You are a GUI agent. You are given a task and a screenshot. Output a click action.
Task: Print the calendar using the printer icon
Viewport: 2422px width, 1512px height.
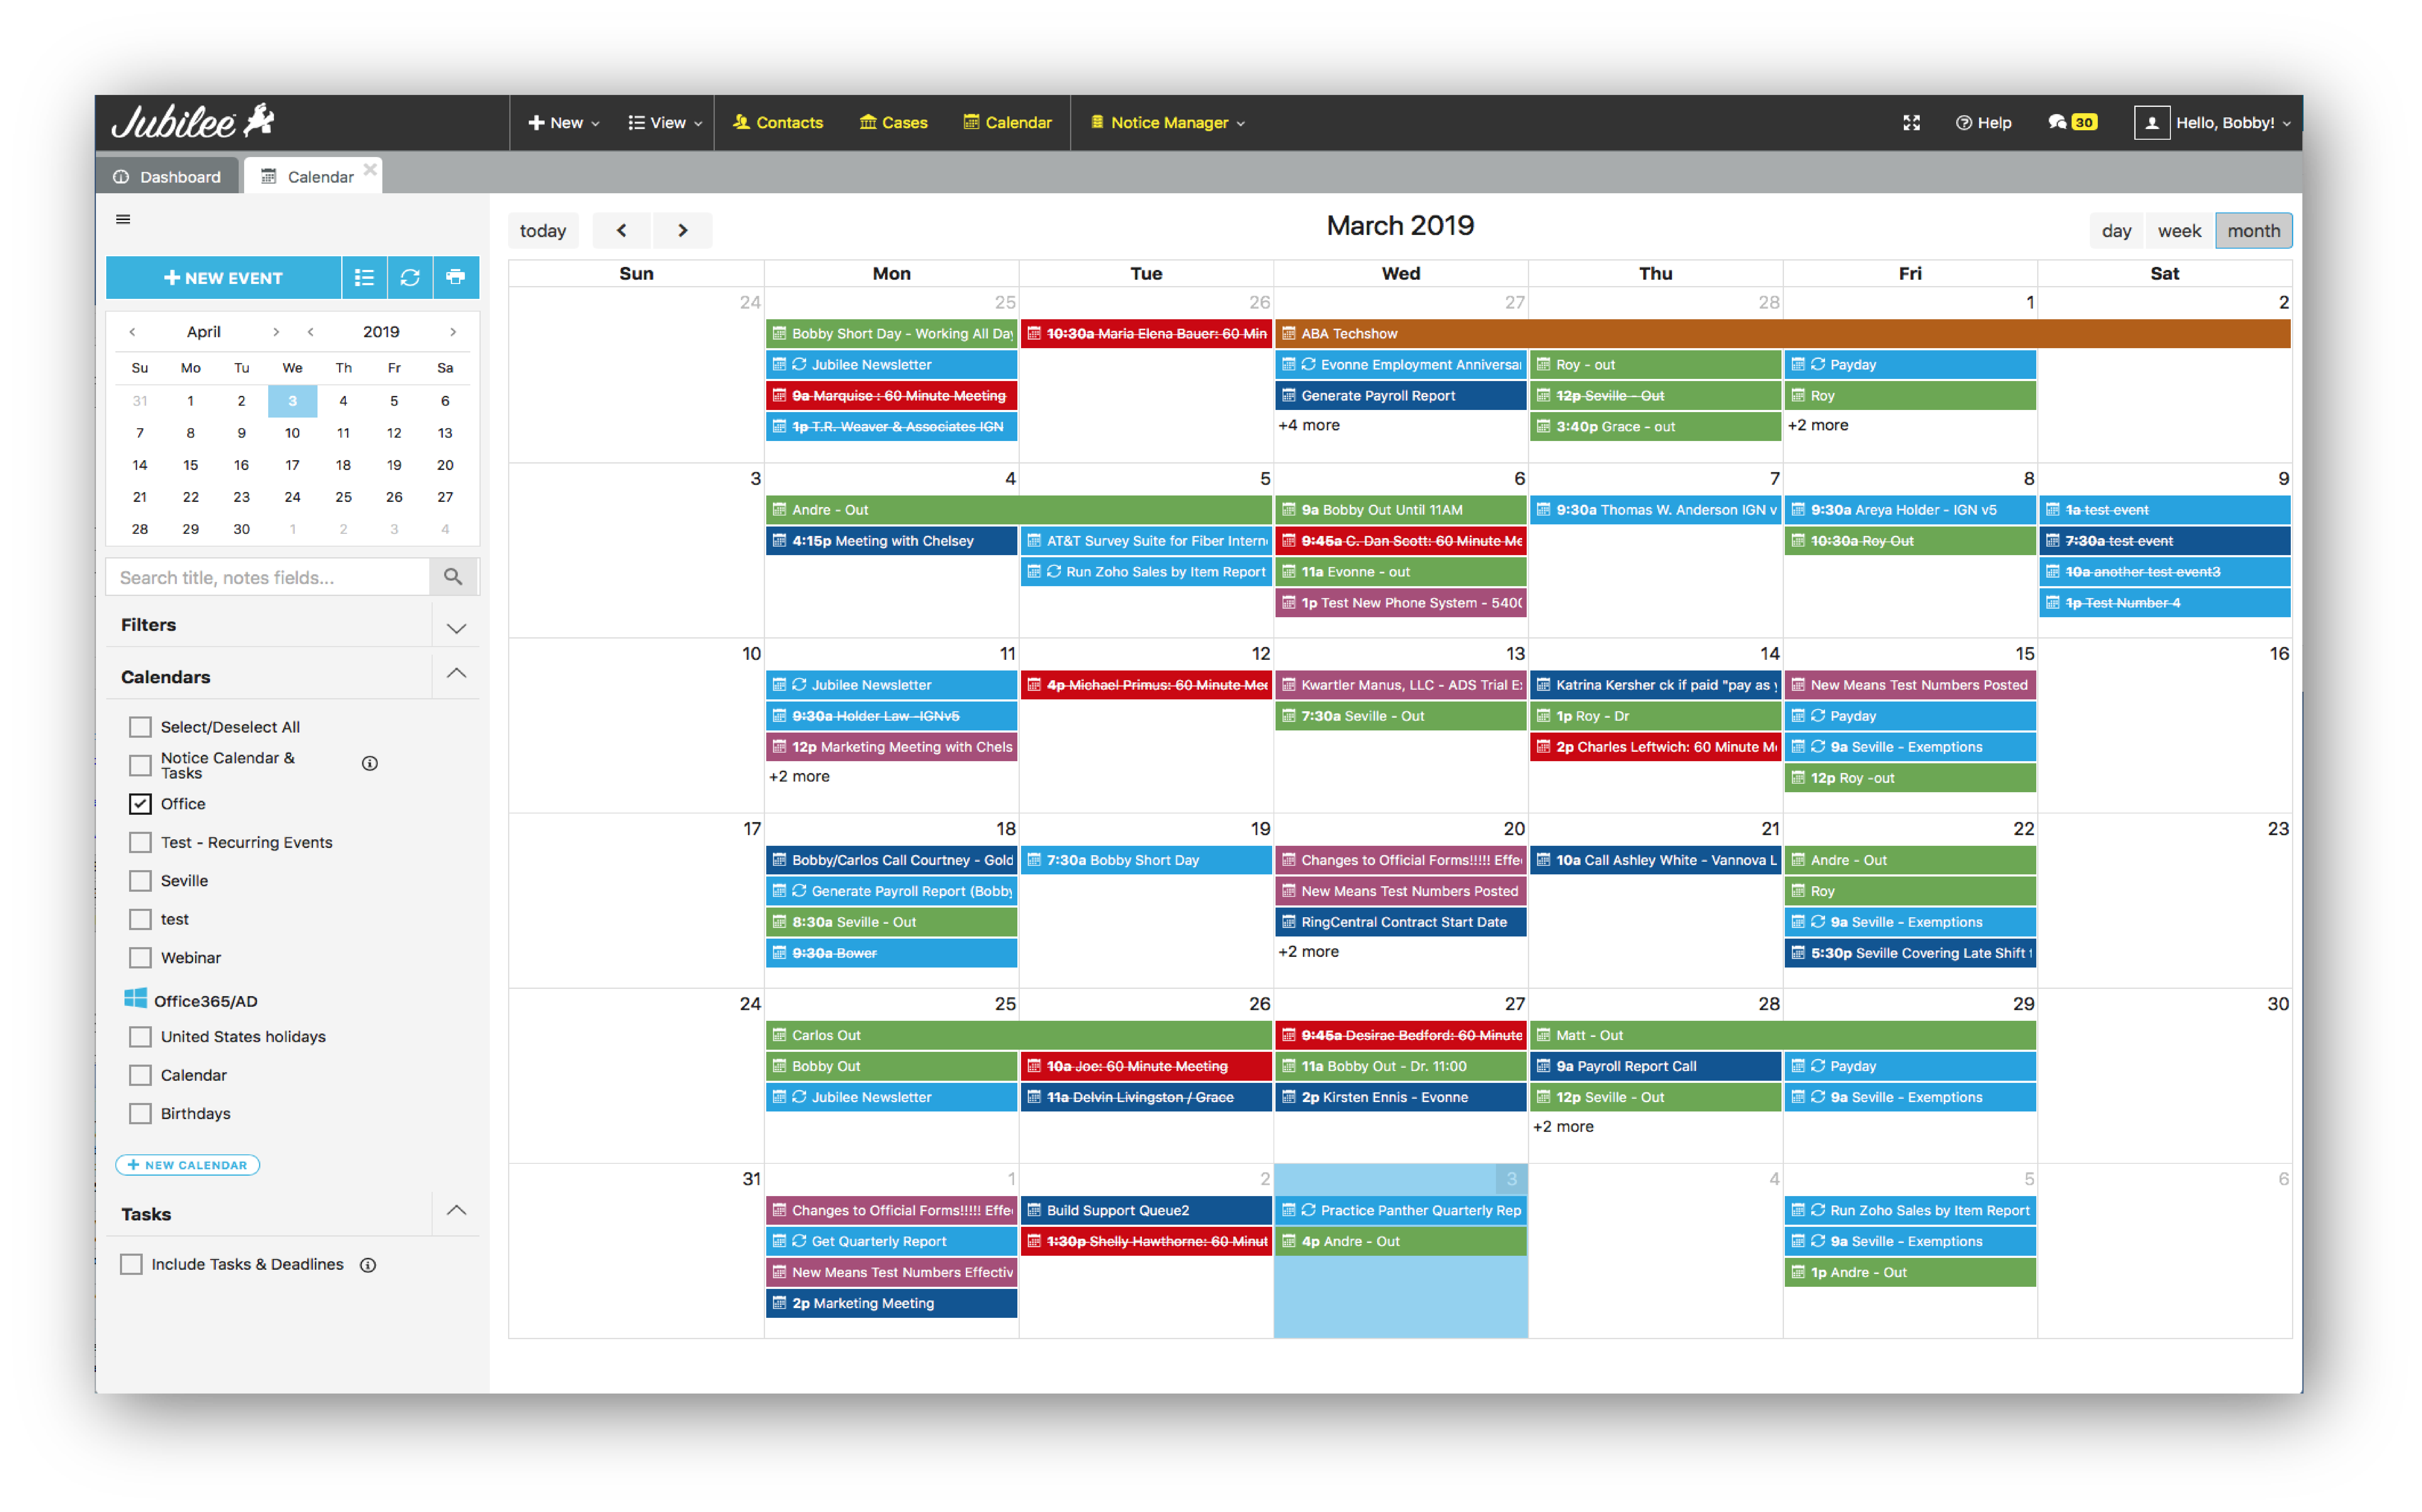tap(456, 278)
